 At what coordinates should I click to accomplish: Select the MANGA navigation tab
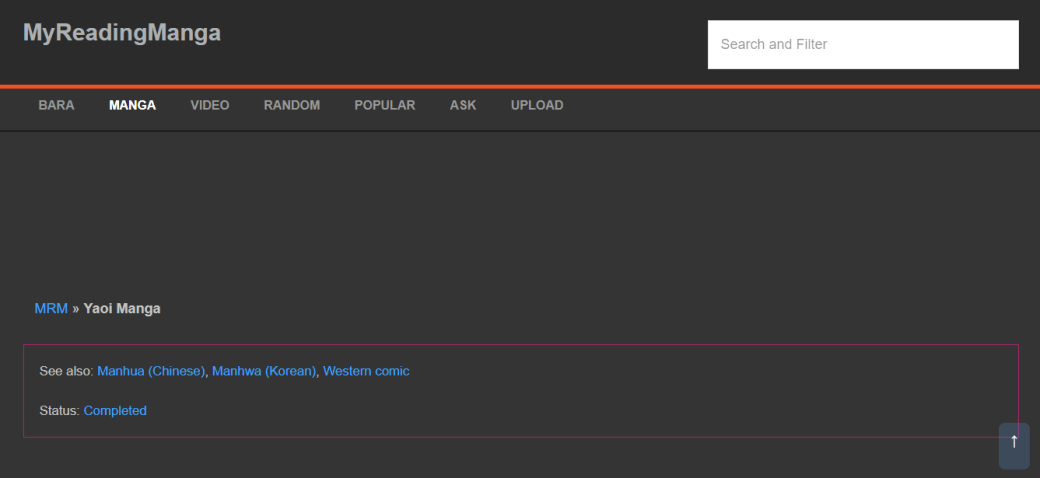click(132, 105)
